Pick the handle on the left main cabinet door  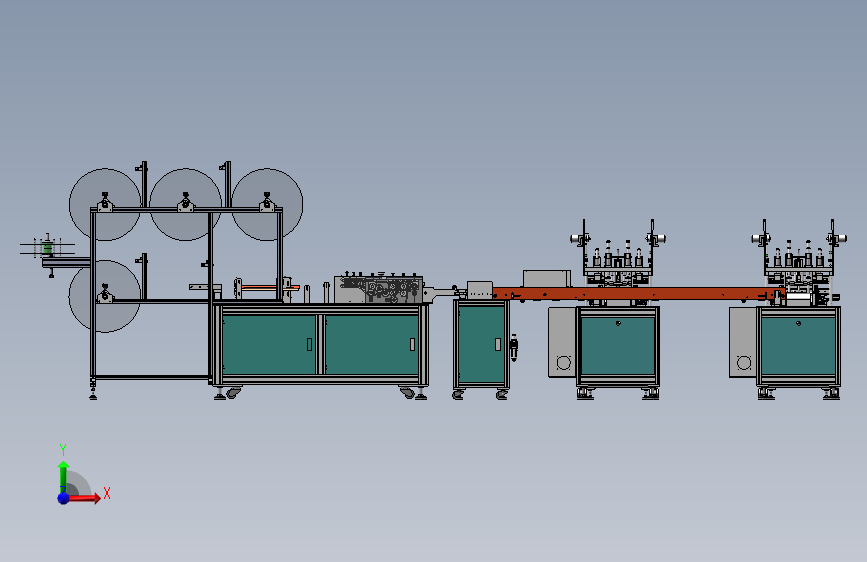pos(309,345)
